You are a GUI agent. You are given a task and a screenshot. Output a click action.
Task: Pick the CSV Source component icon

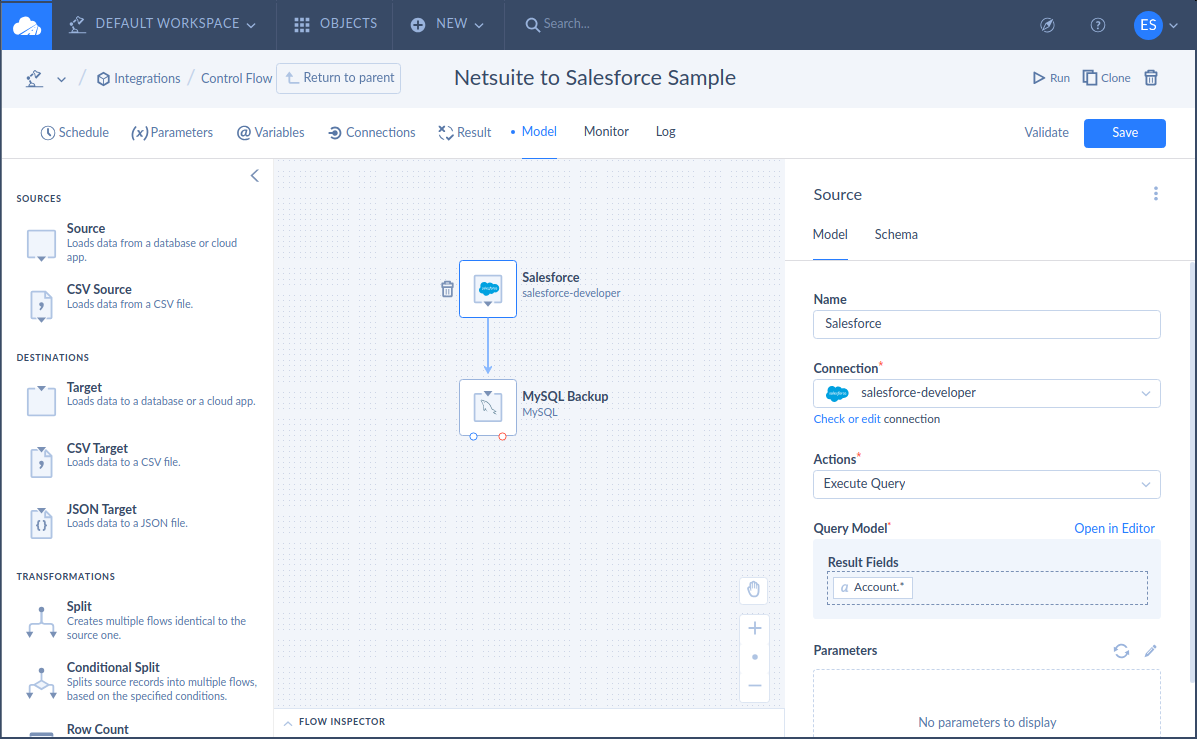click(41, 306)
